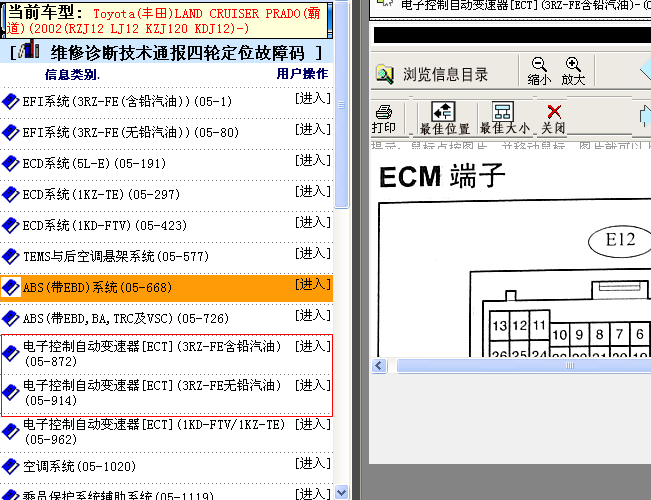Click book icon beside EFI系统 (05-80)

(x=10, y=132)
